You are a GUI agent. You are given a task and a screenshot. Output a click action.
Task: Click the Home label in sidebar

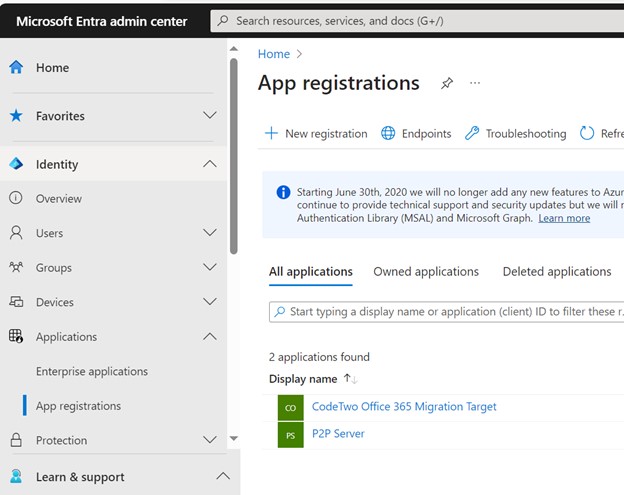pos(52,68)
